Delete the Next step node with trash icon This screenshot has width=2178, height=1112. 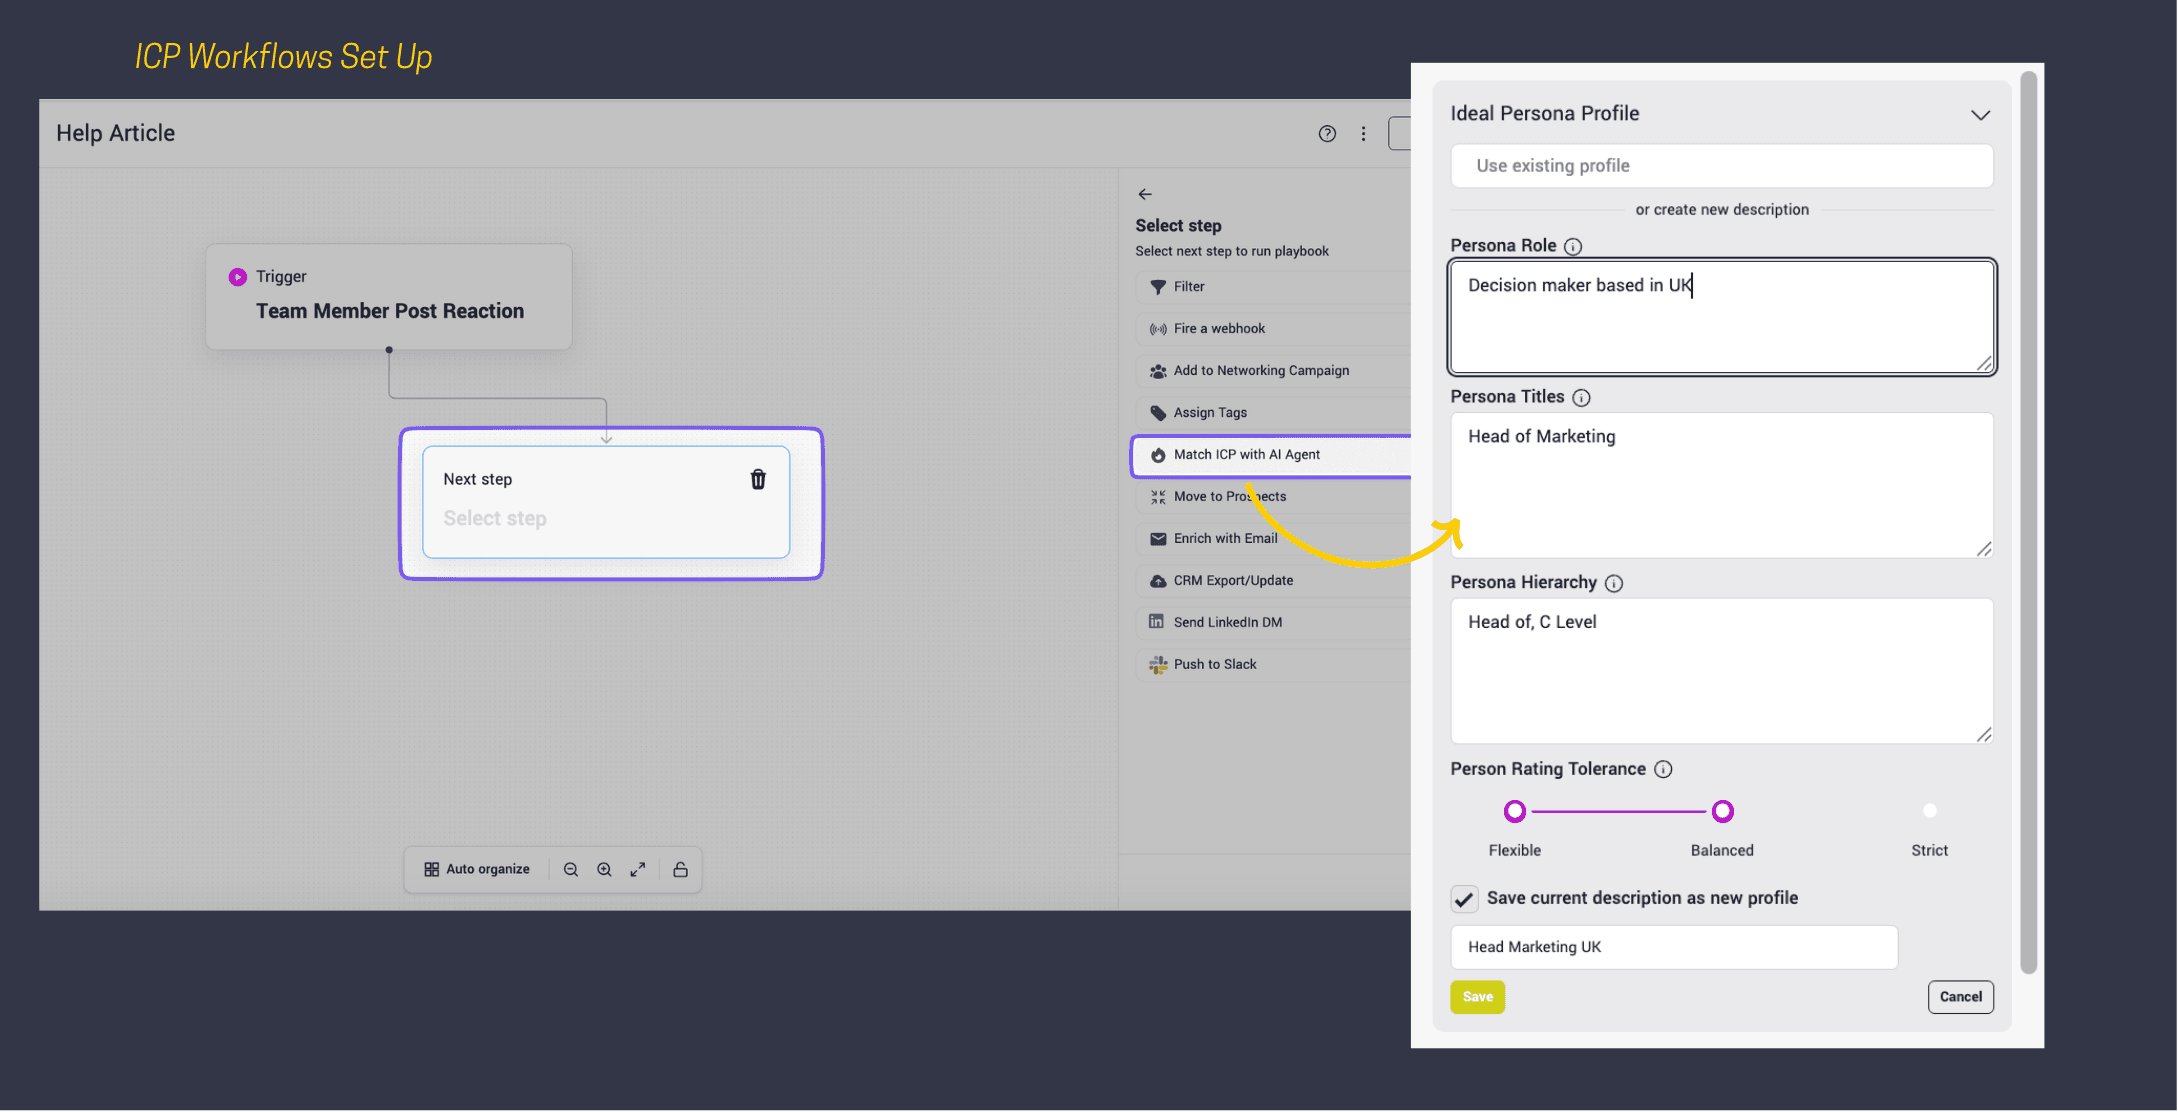[x=758, y=480]
